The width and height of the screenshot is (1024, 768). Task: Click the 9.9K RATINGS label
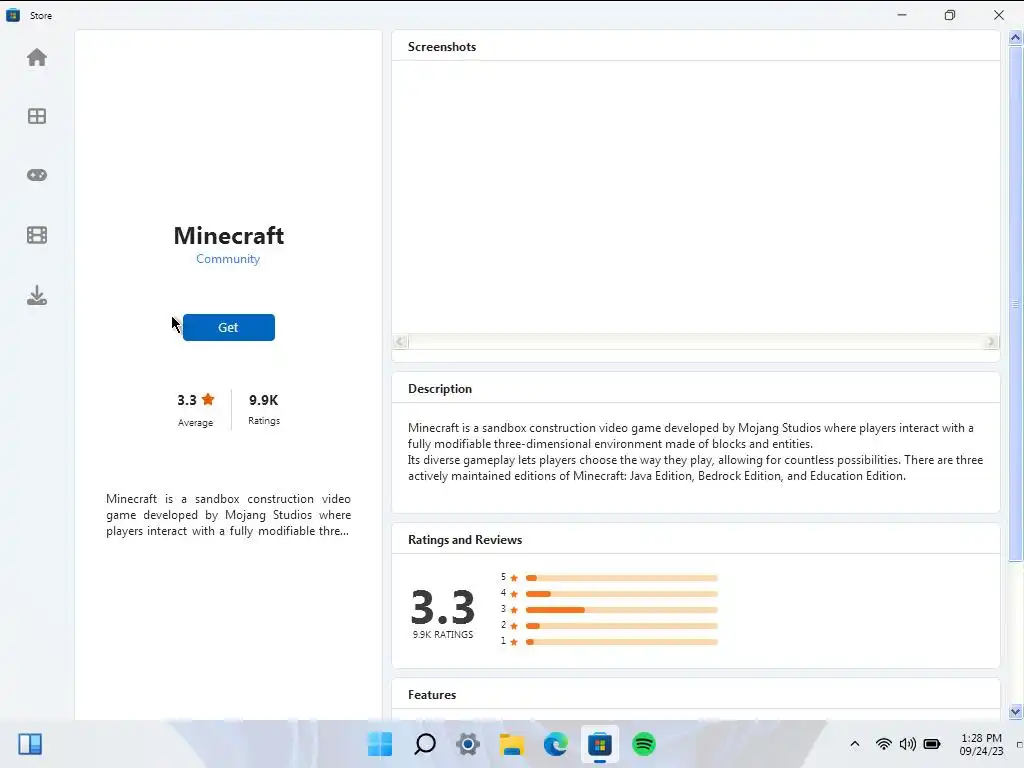[443, 634]
